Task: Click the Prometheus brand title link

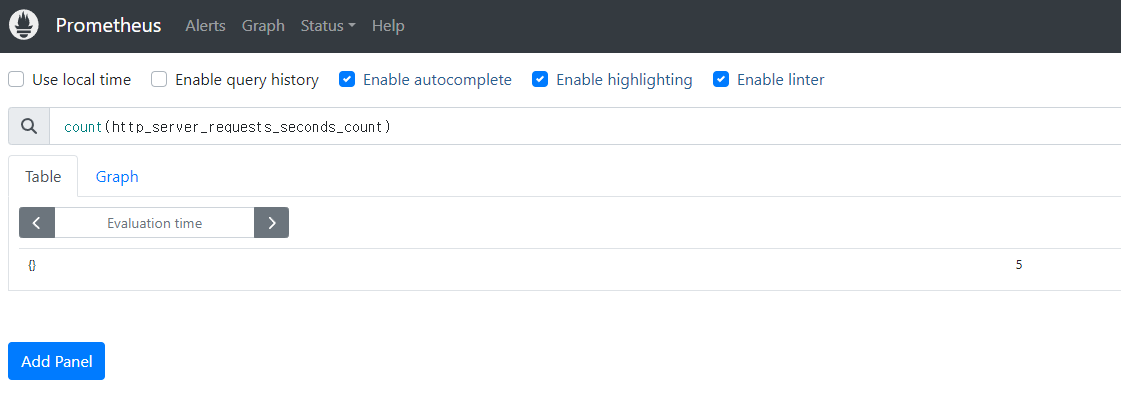Action: (109, 26)
